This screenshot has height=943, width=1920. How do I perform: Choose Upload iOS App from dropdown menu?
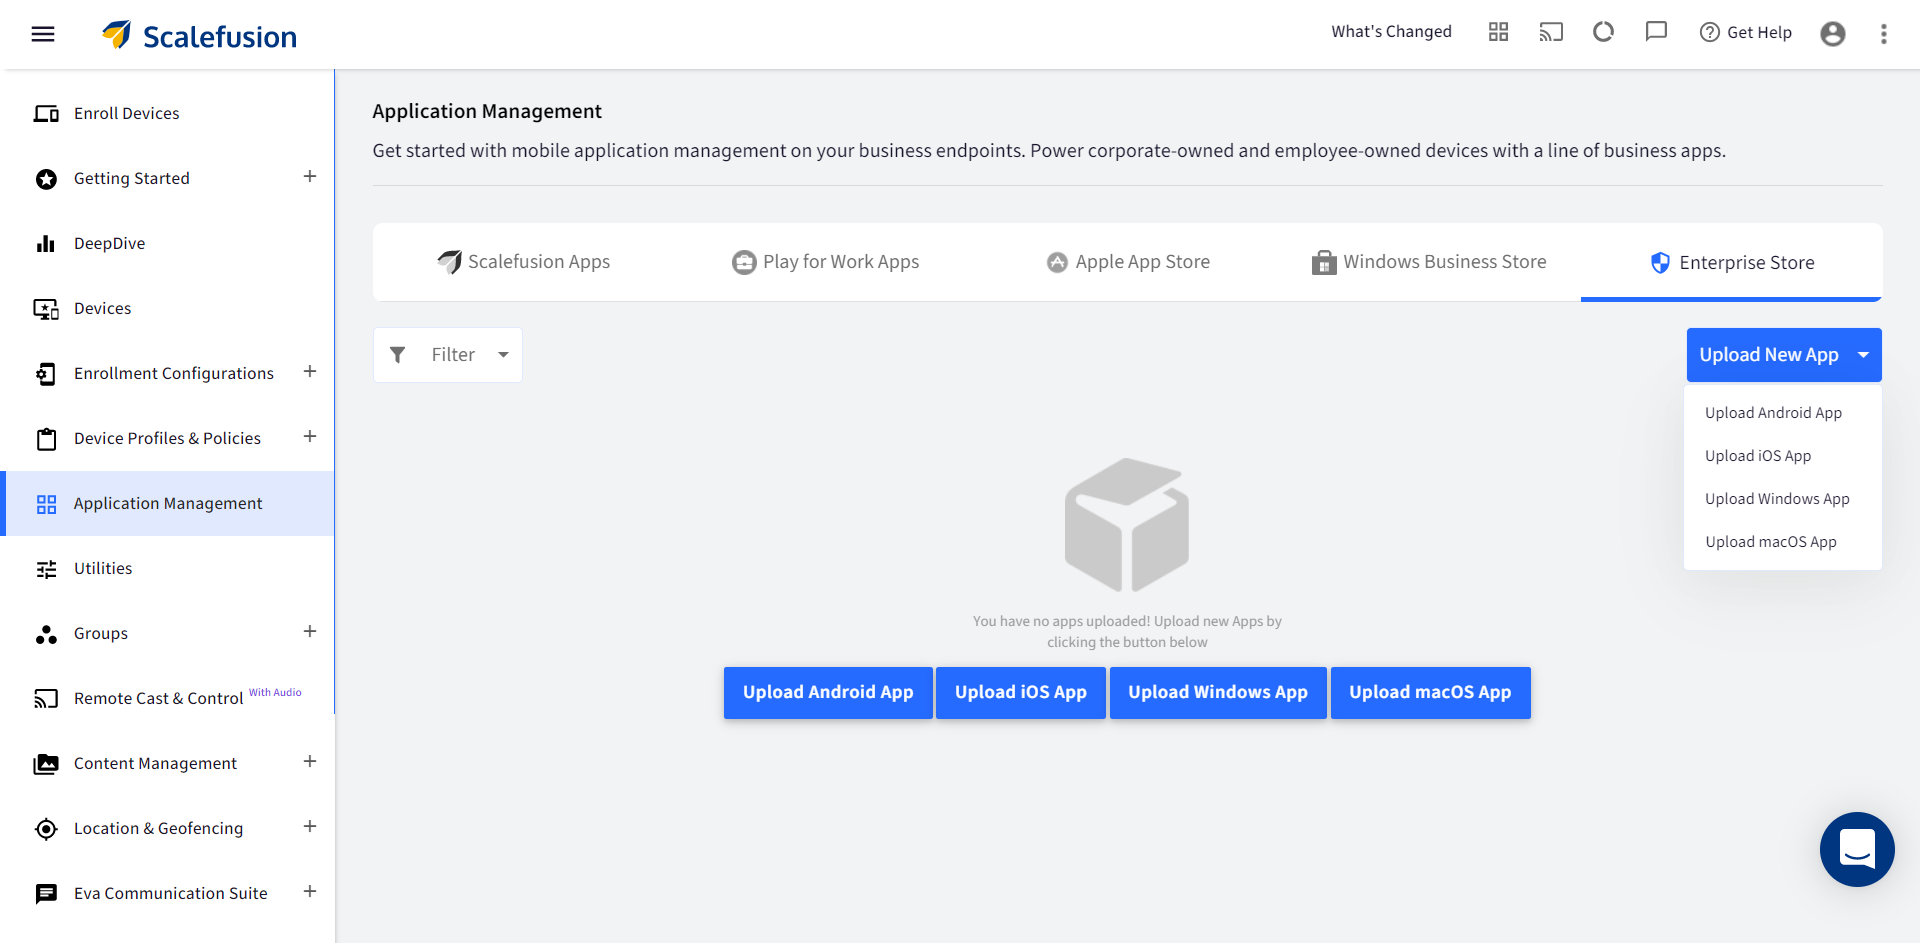pyautogui.click(x=1758, y=456)
